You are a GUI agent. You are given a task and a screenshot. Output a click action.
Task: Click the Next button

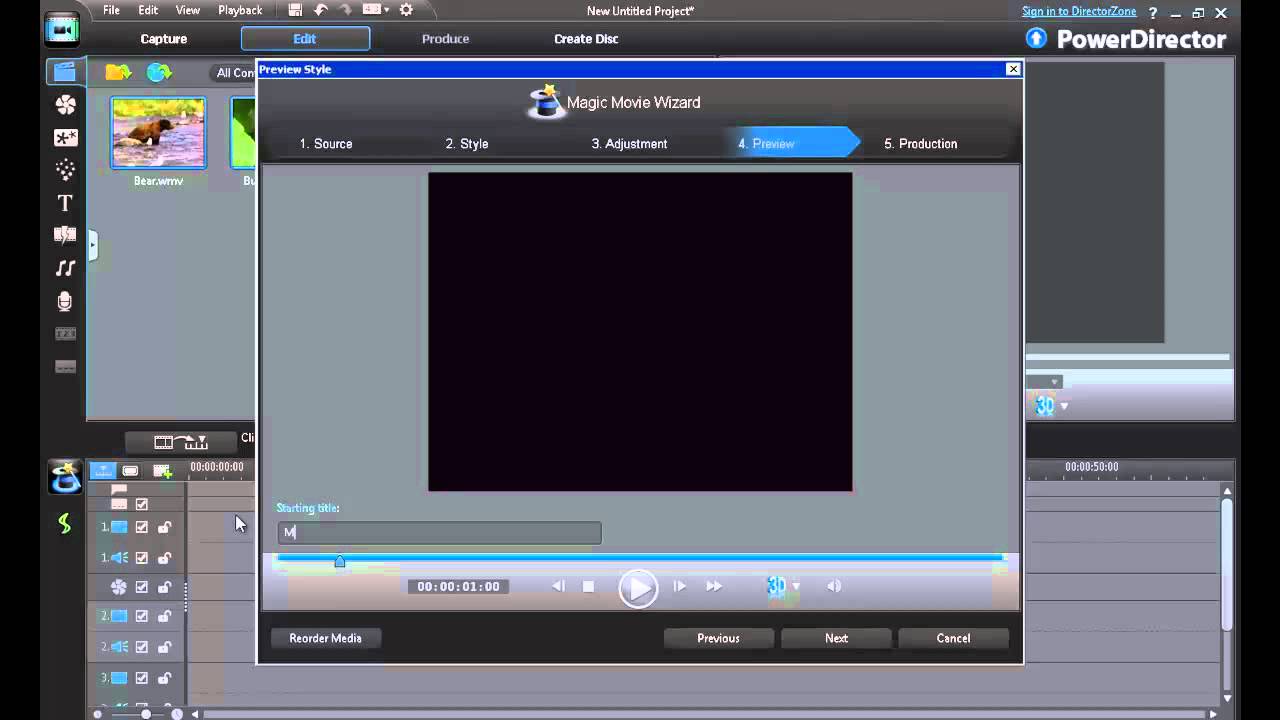pyautogui.click(x=836, y=638)
